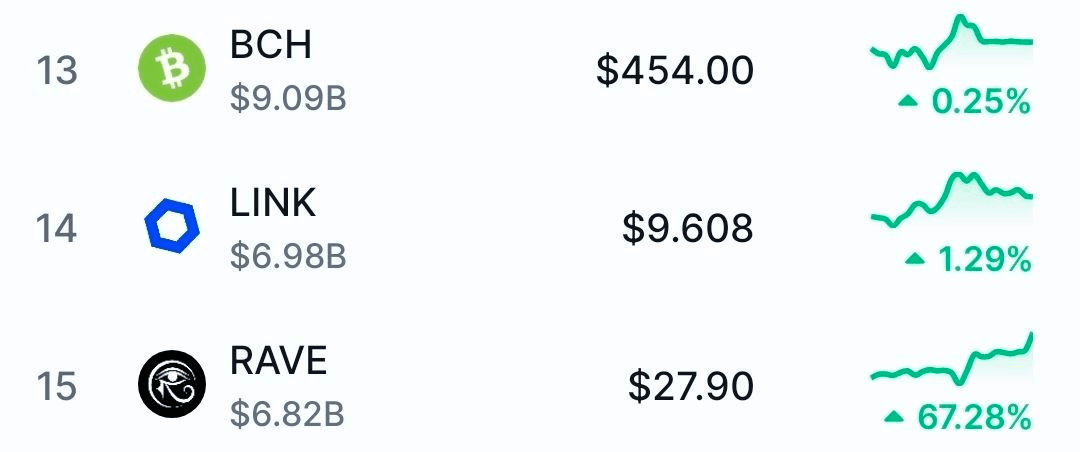Click LINK market cap $6.98B
The image size is (1080, 452).
click(288, 257)
